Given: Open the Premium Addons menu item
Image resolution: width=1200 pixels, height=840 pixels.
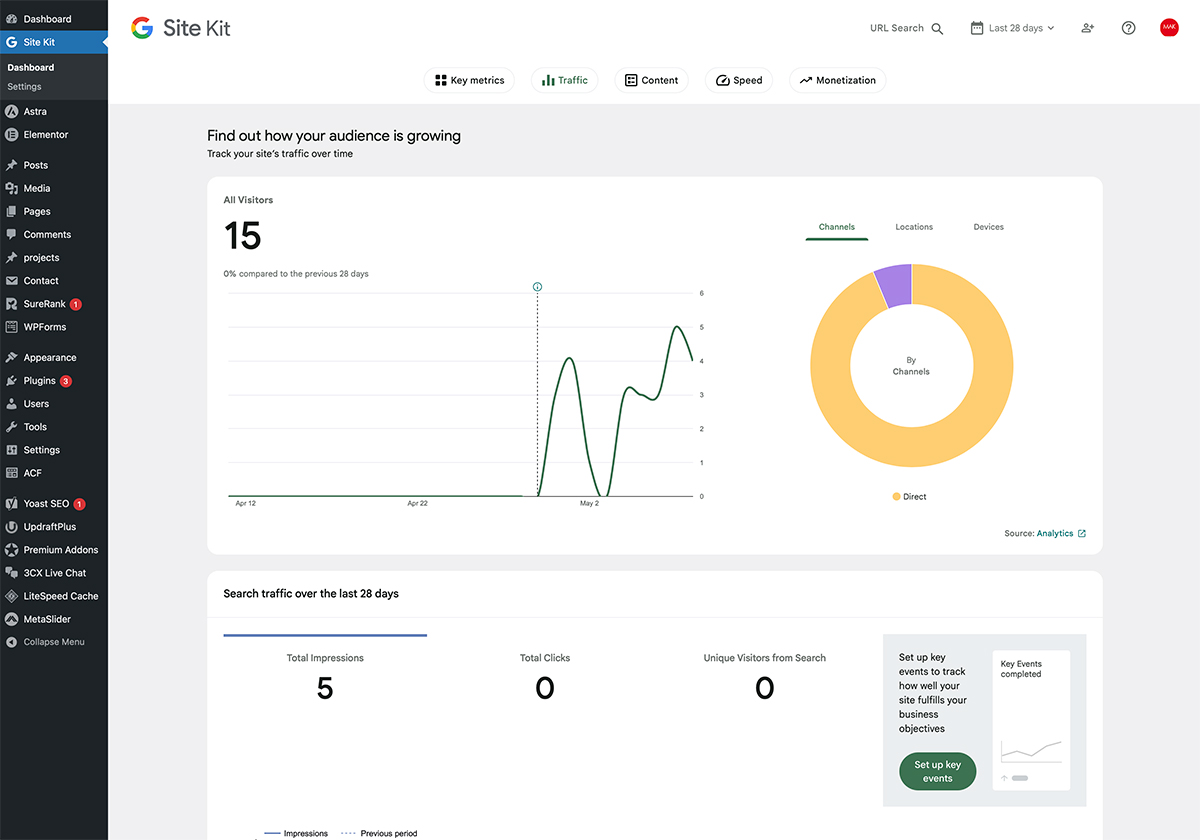Looking at the screenshot, I should point(54,550).
